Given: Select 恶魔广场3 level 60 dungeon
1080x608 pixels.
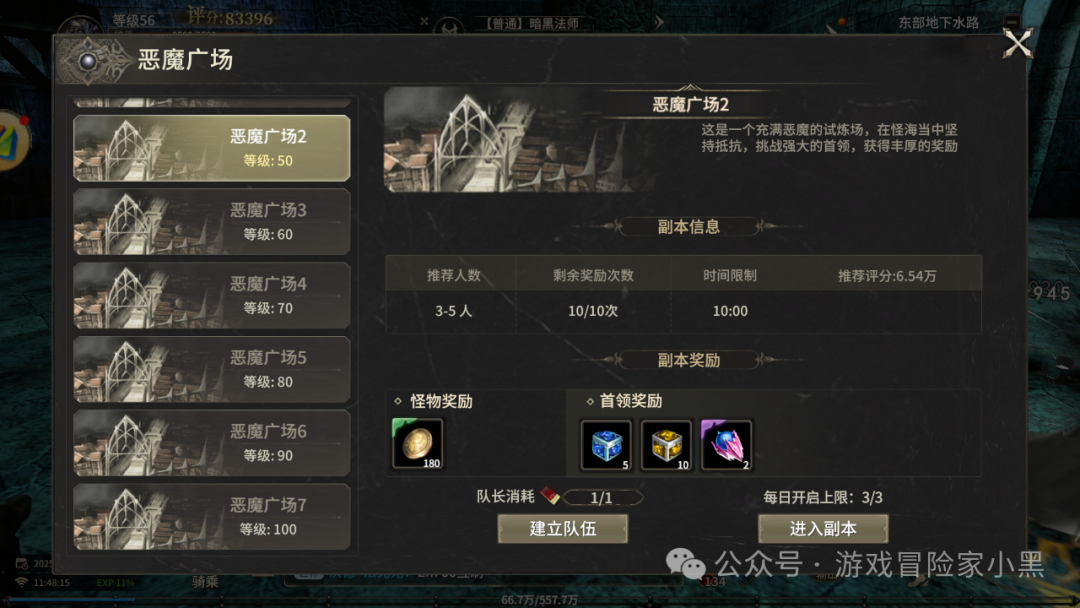Looking at the screenshot, I should (x=211, y=222).
